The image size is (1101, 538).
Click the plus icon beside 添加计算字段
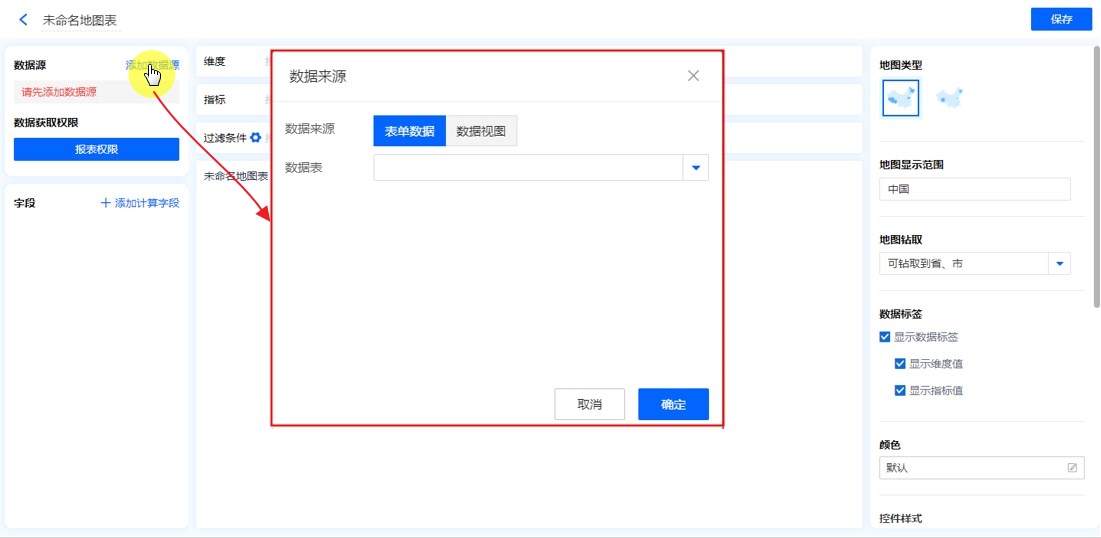106,203
